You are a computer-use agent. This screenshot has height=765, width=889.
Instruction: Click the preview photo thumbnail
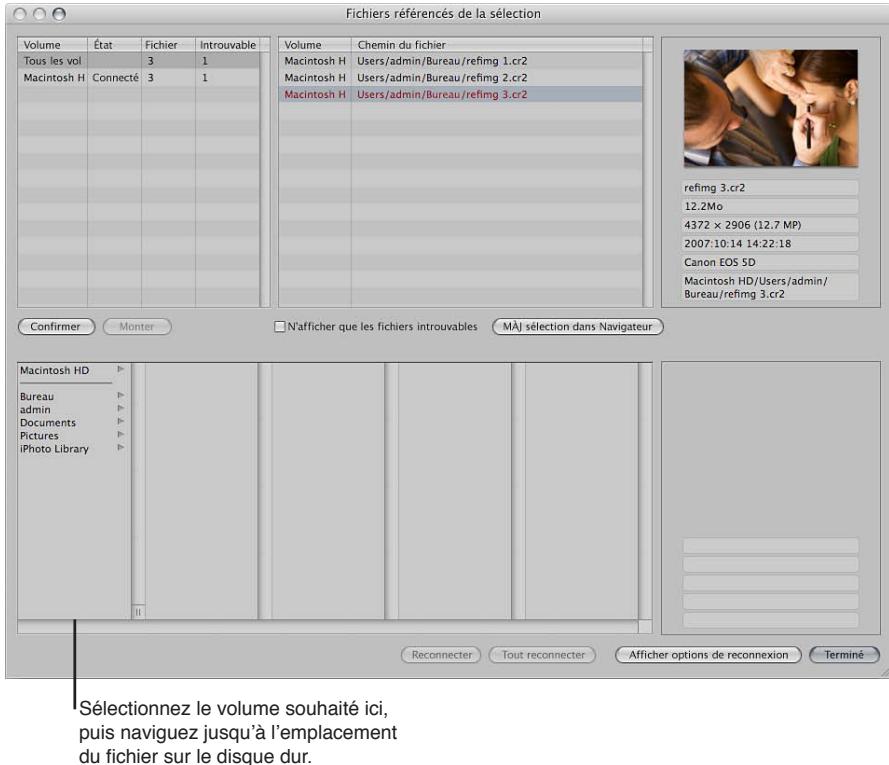click(771, 108)
